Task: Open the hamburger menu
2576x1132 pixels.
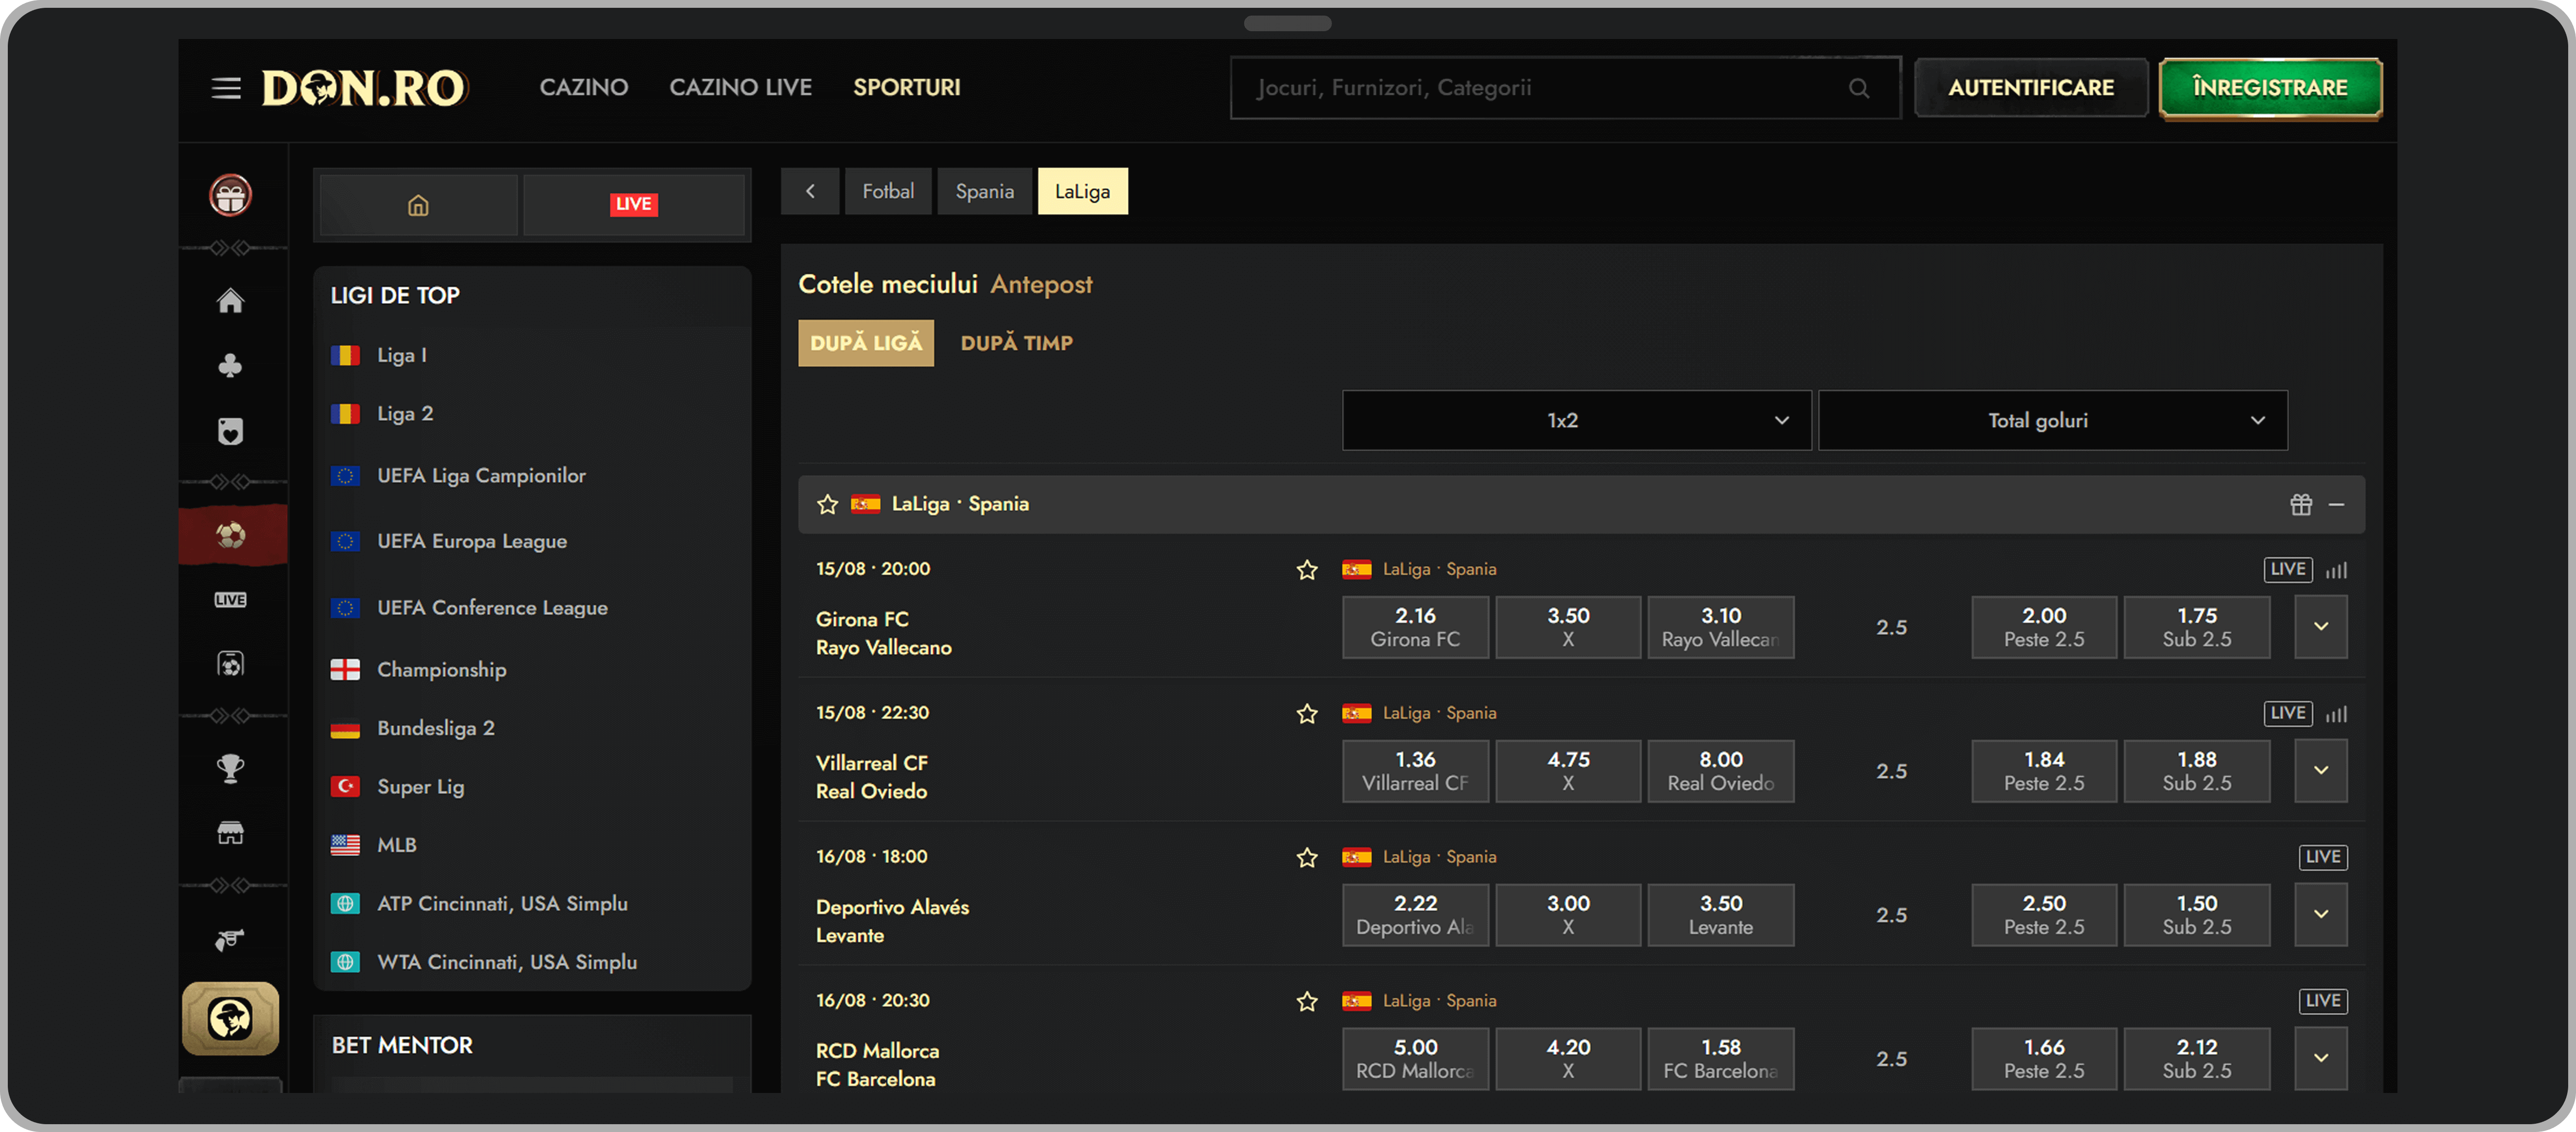Action: click(226, 88)
